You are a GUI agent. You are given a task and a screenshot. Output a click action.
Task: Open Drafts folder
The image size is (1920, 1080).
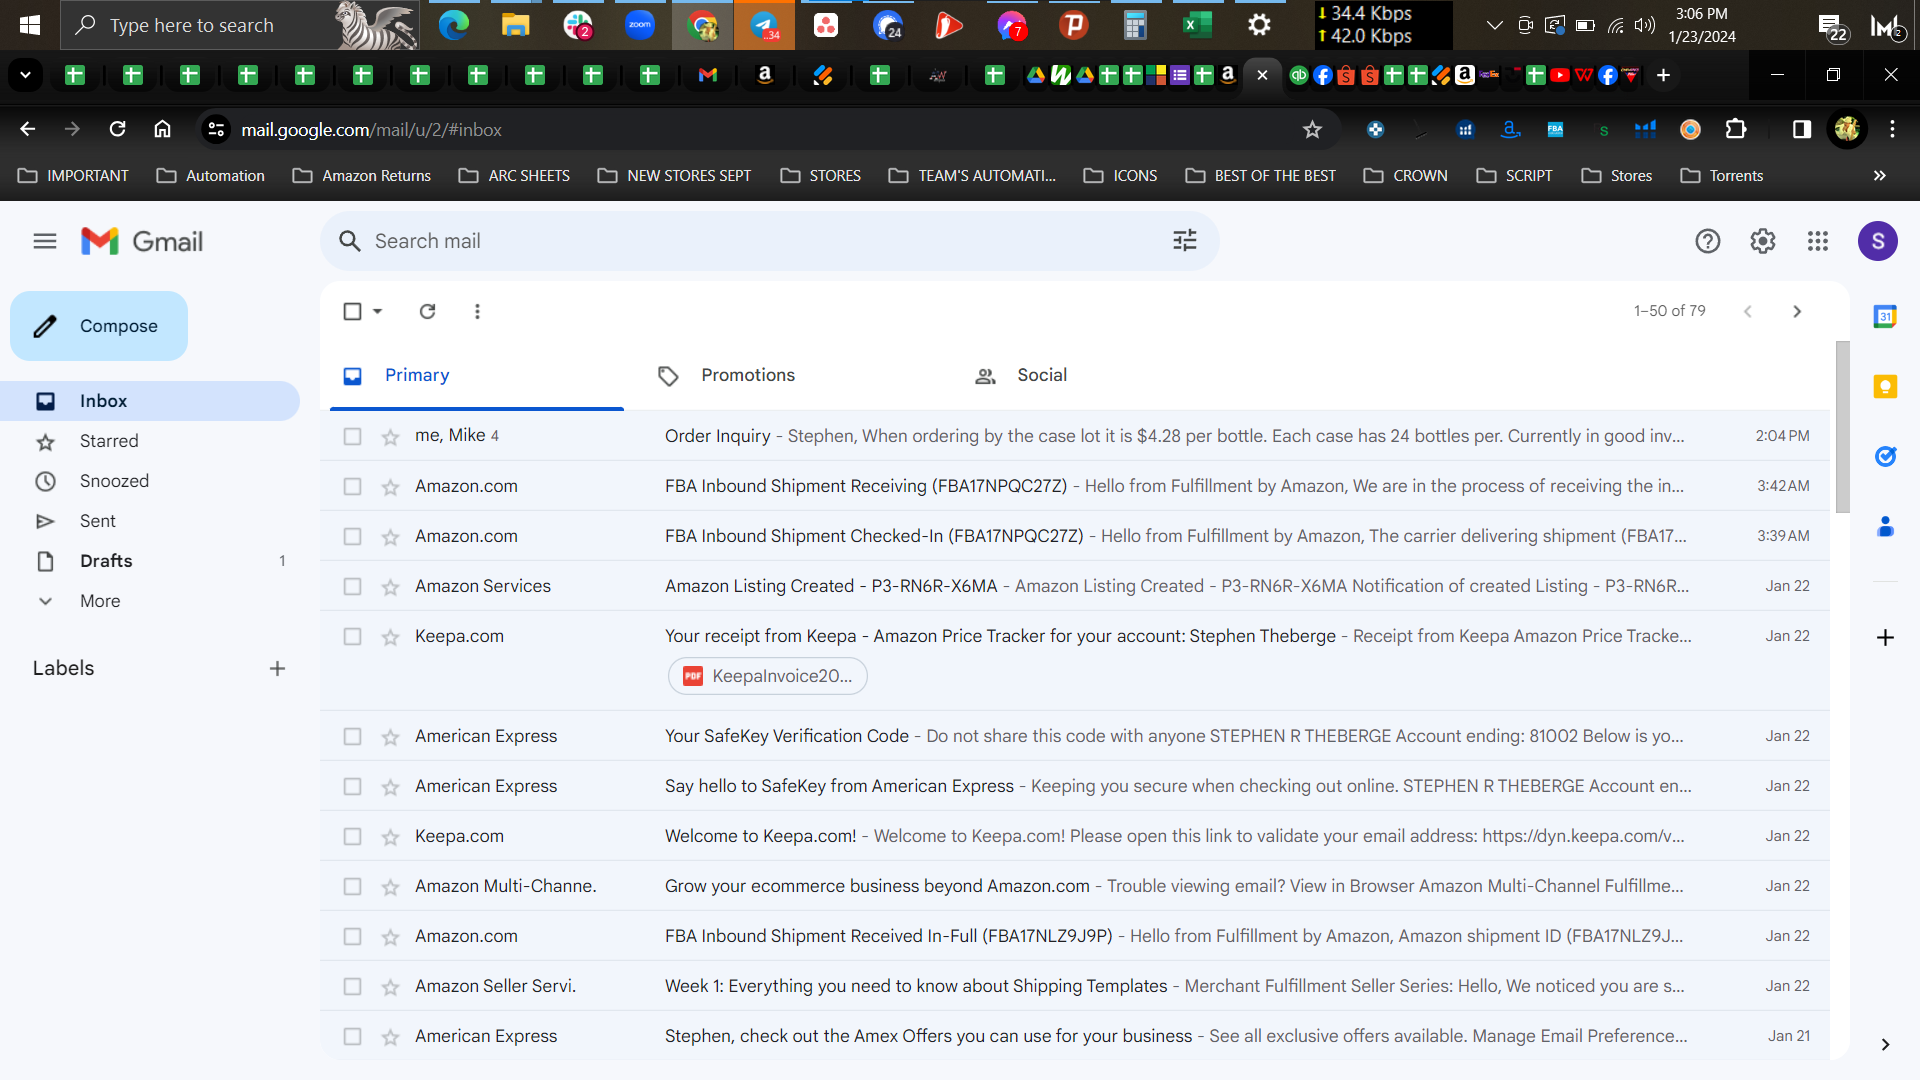(x=150, y=561)
